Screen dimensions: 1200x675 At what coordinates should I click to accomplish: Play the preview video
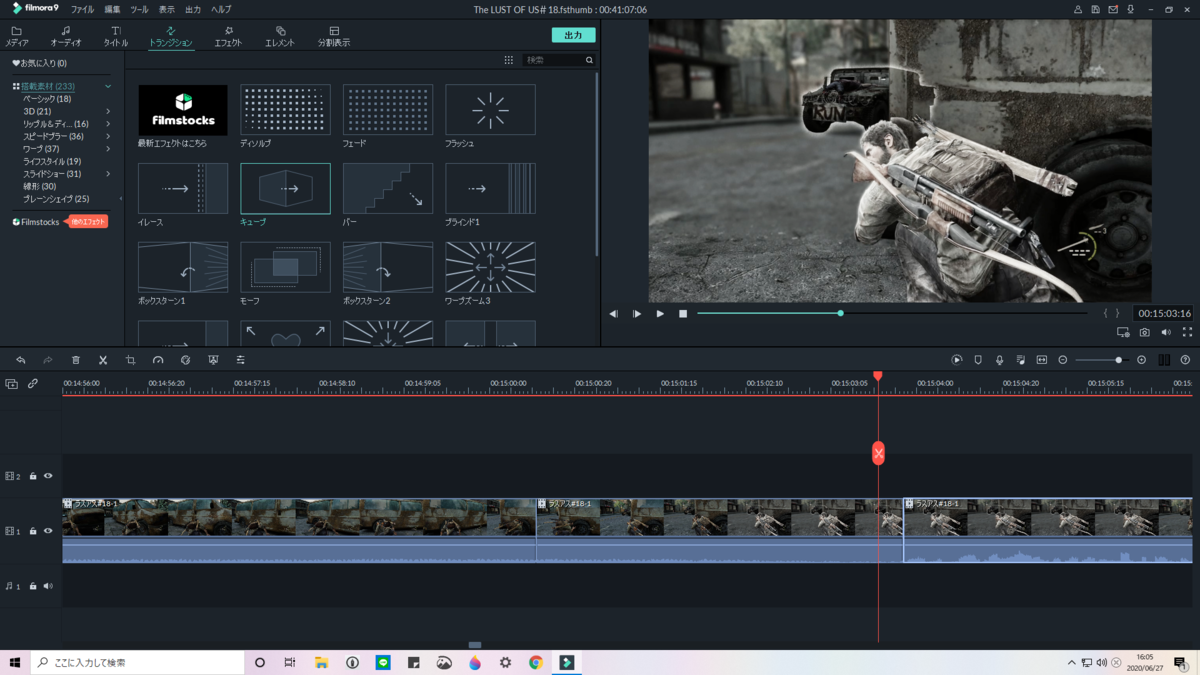point(660,314)
